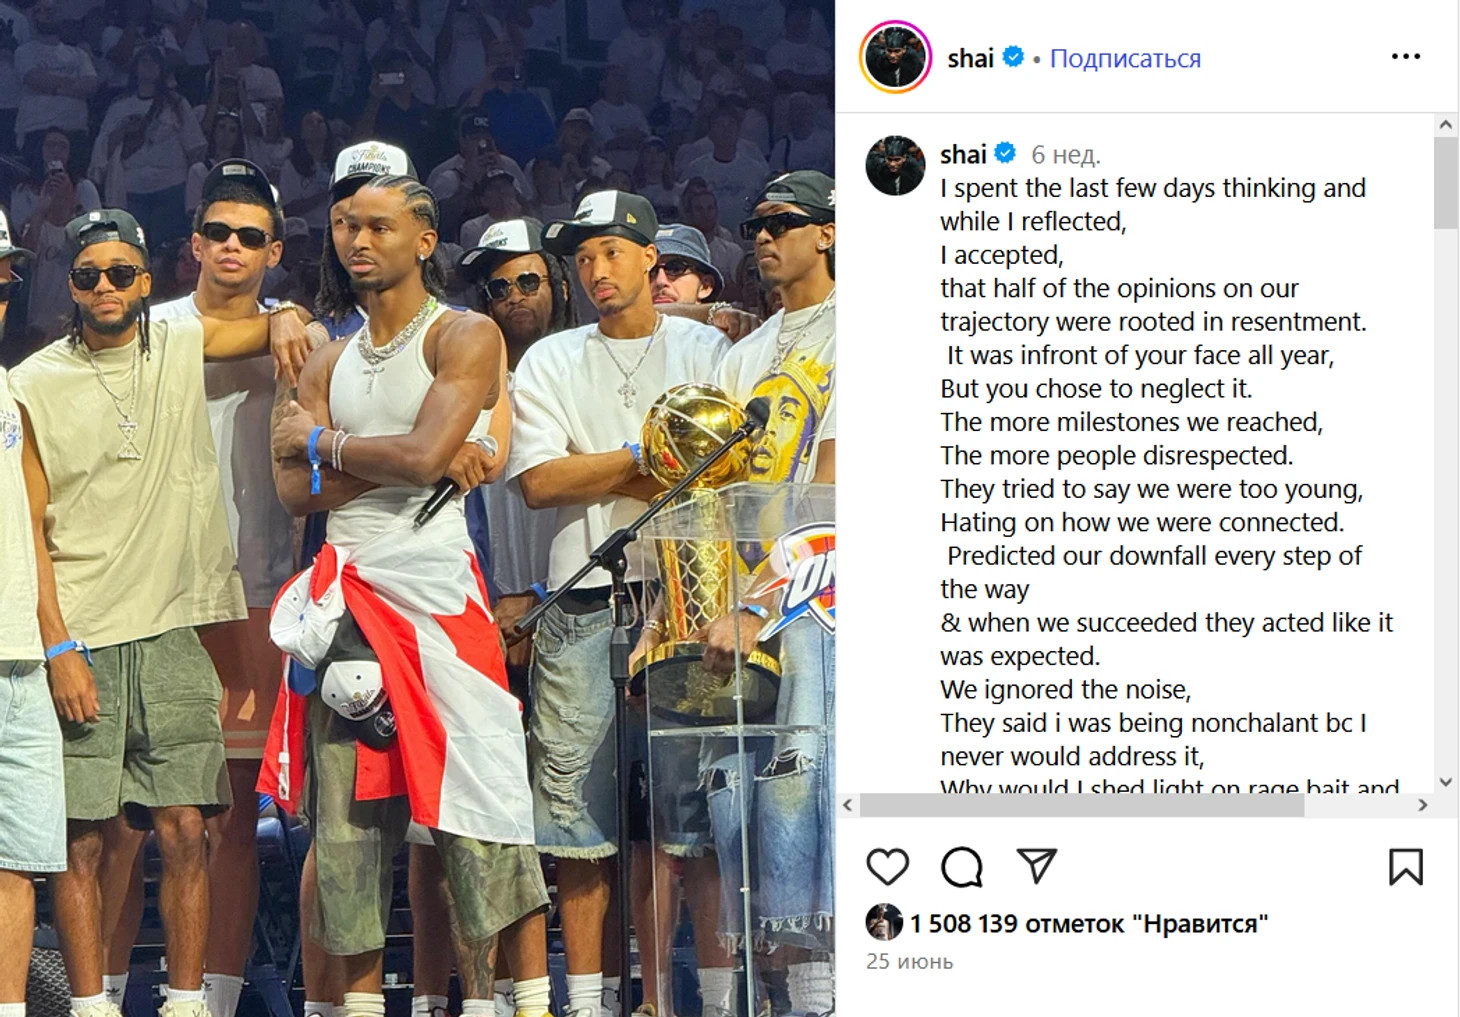This screenshot has height=1017, width=1460.
Task: Click the verified badge beside header username
Action: (x=1013, y=57)
